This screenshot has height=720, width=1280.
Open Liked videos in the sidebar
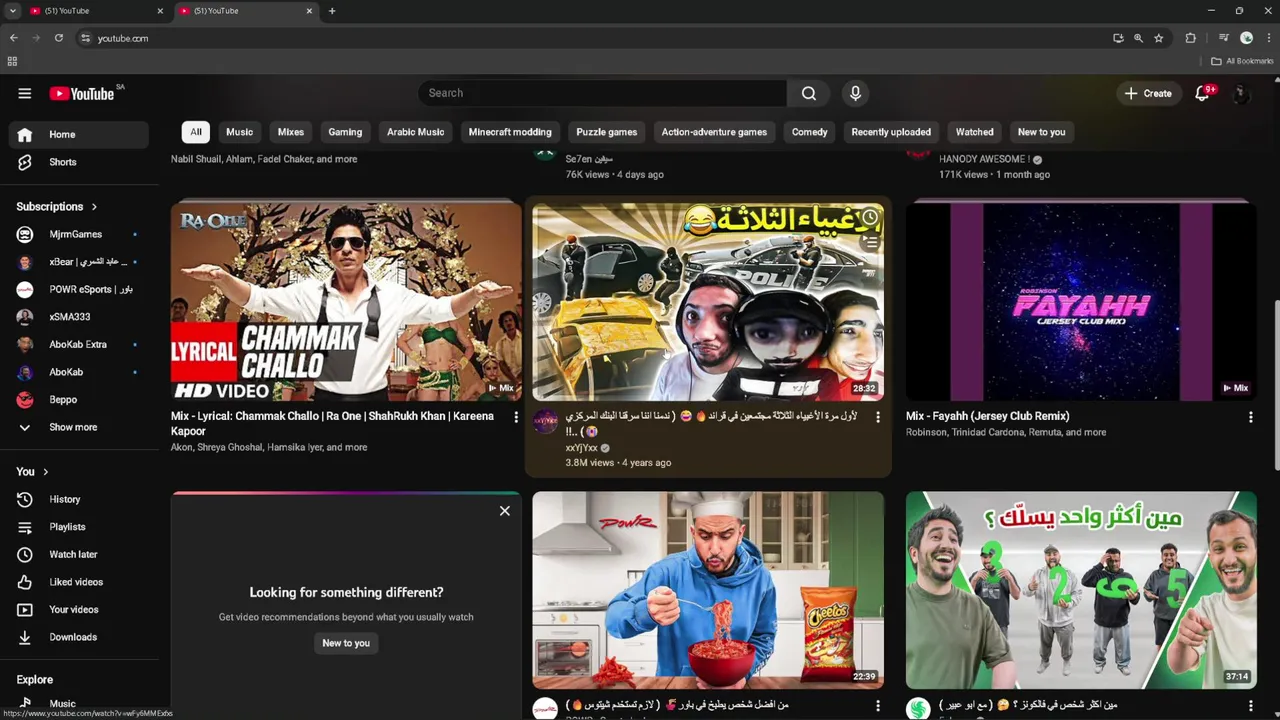[x=78, y=582]
